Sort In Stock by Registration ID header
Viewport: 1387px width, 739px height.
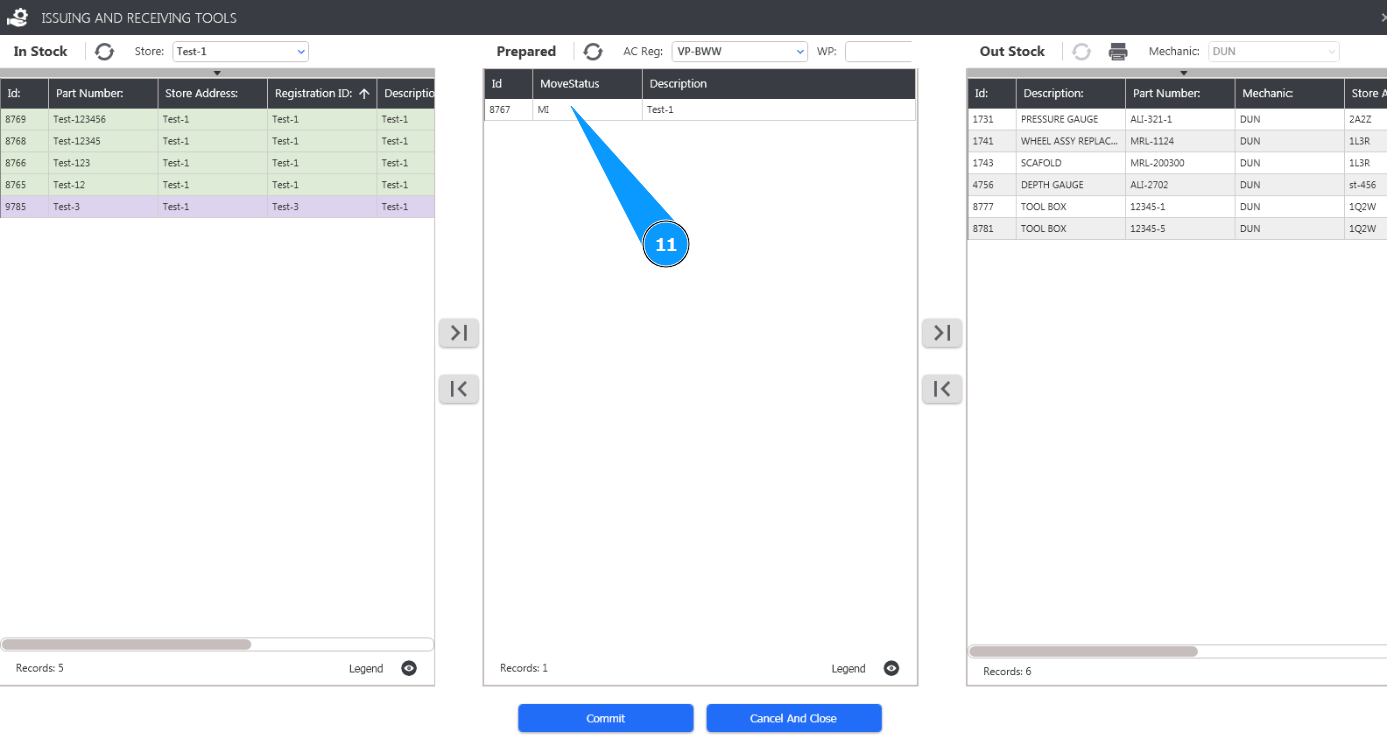322,94
